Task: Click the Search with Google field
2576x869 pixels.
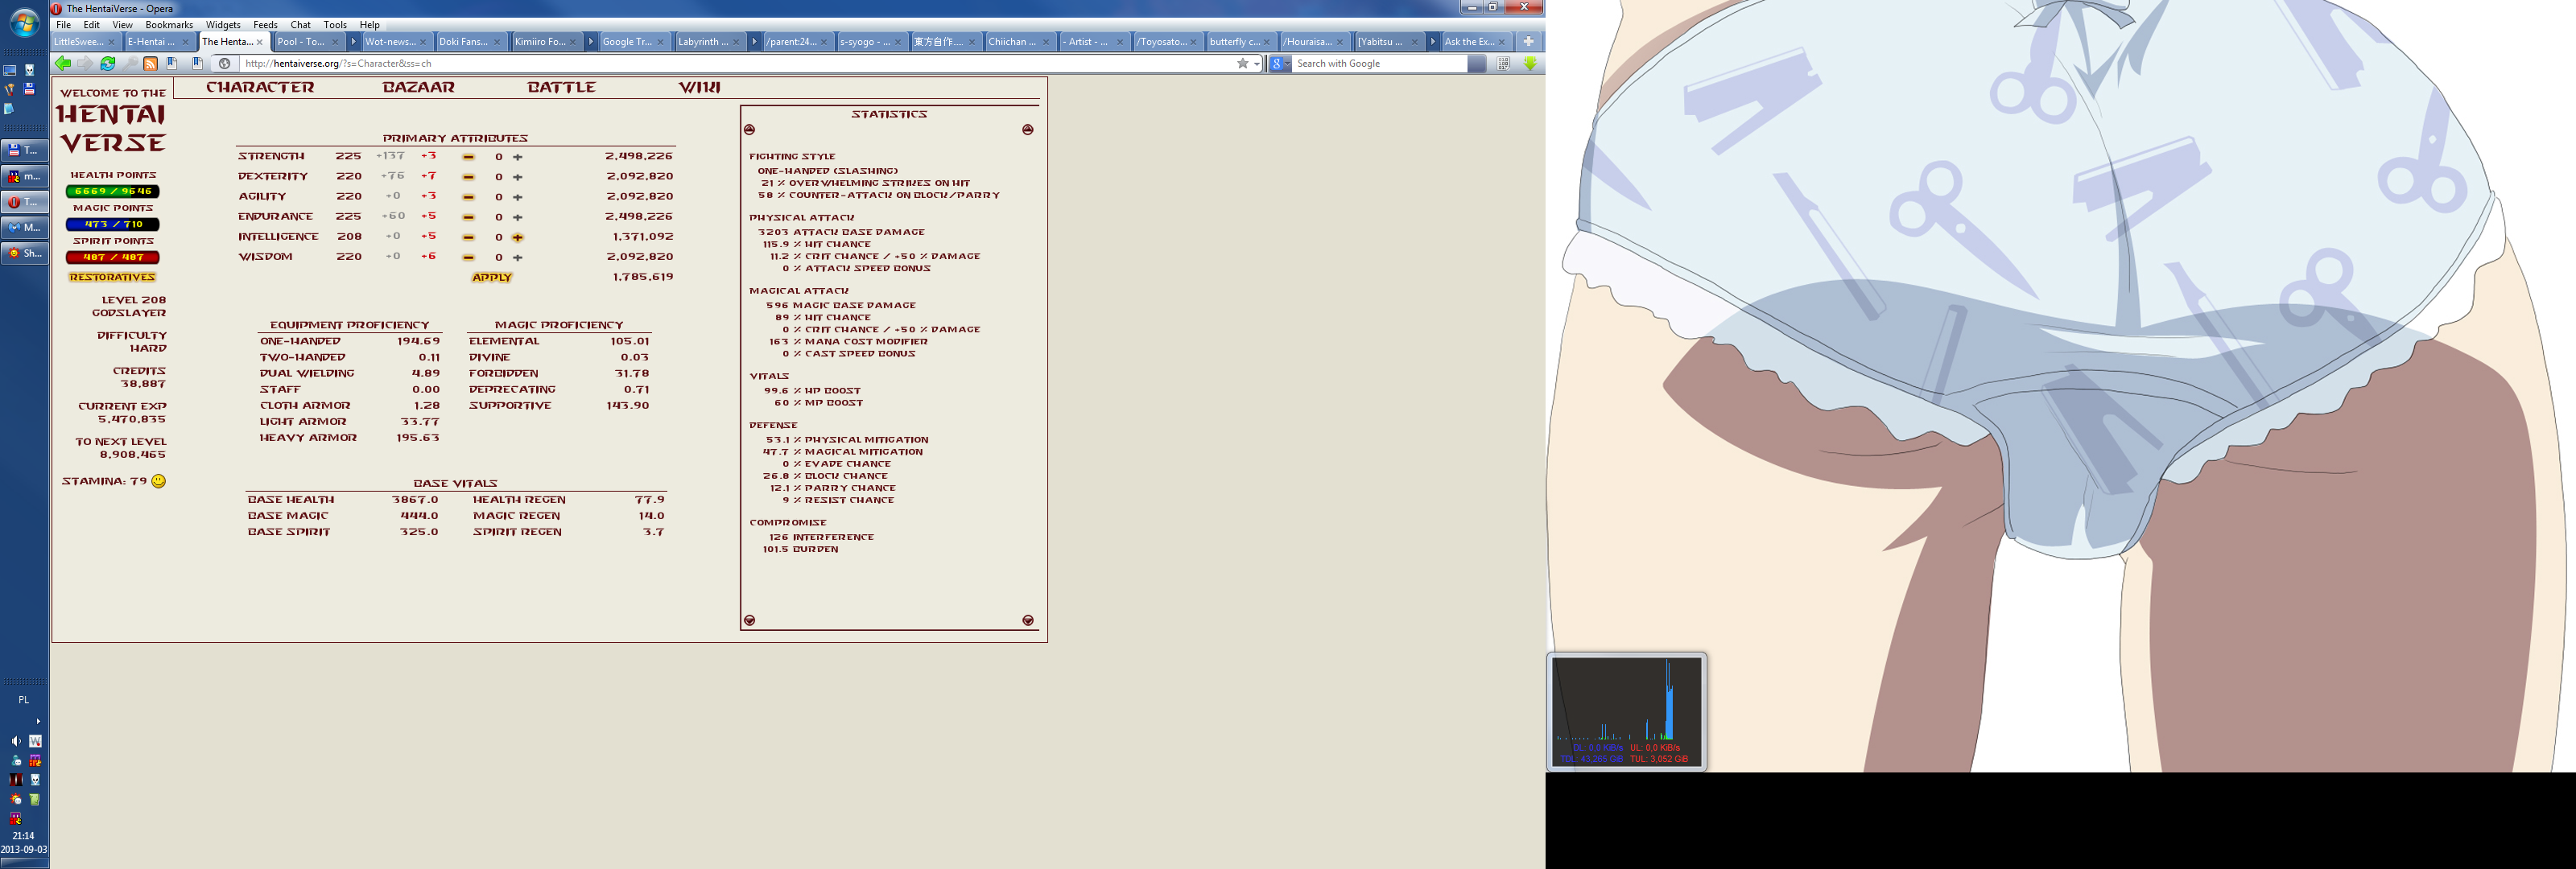Action: (1380, 64)
